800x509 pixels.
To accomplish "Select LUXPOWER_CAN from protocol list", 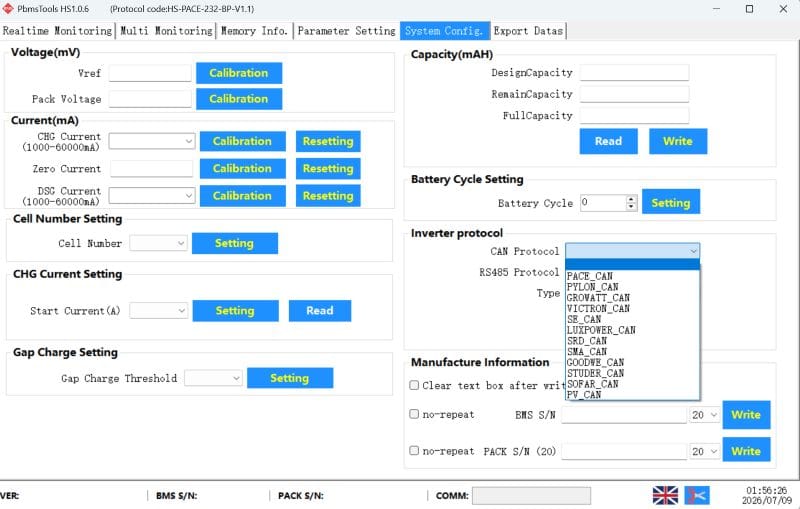I will [x=633, y=329].
